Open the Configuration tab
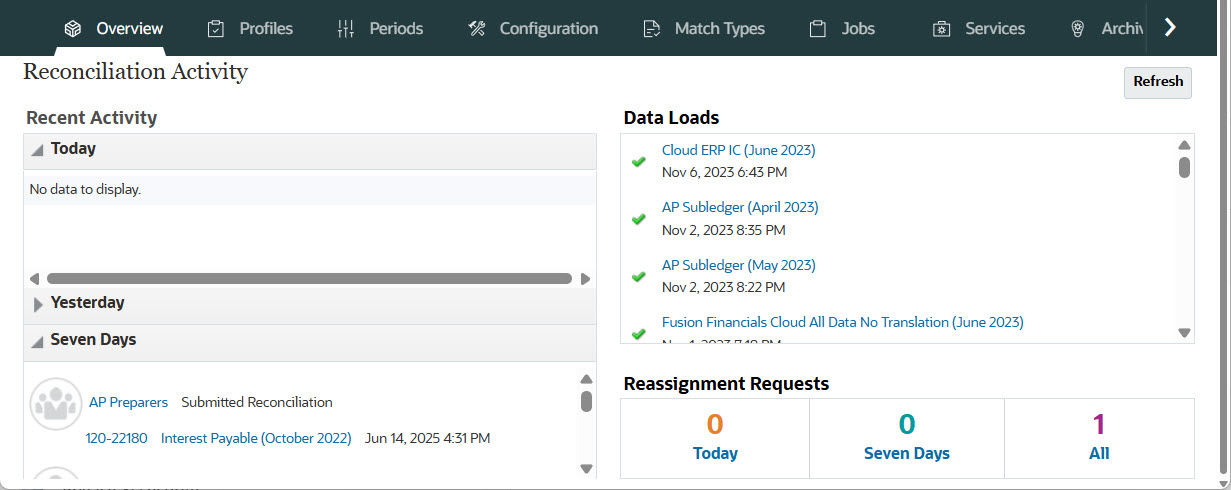The height and width of the screenshot is (490, 1231). pyautogui.click(x=548, y=29)
